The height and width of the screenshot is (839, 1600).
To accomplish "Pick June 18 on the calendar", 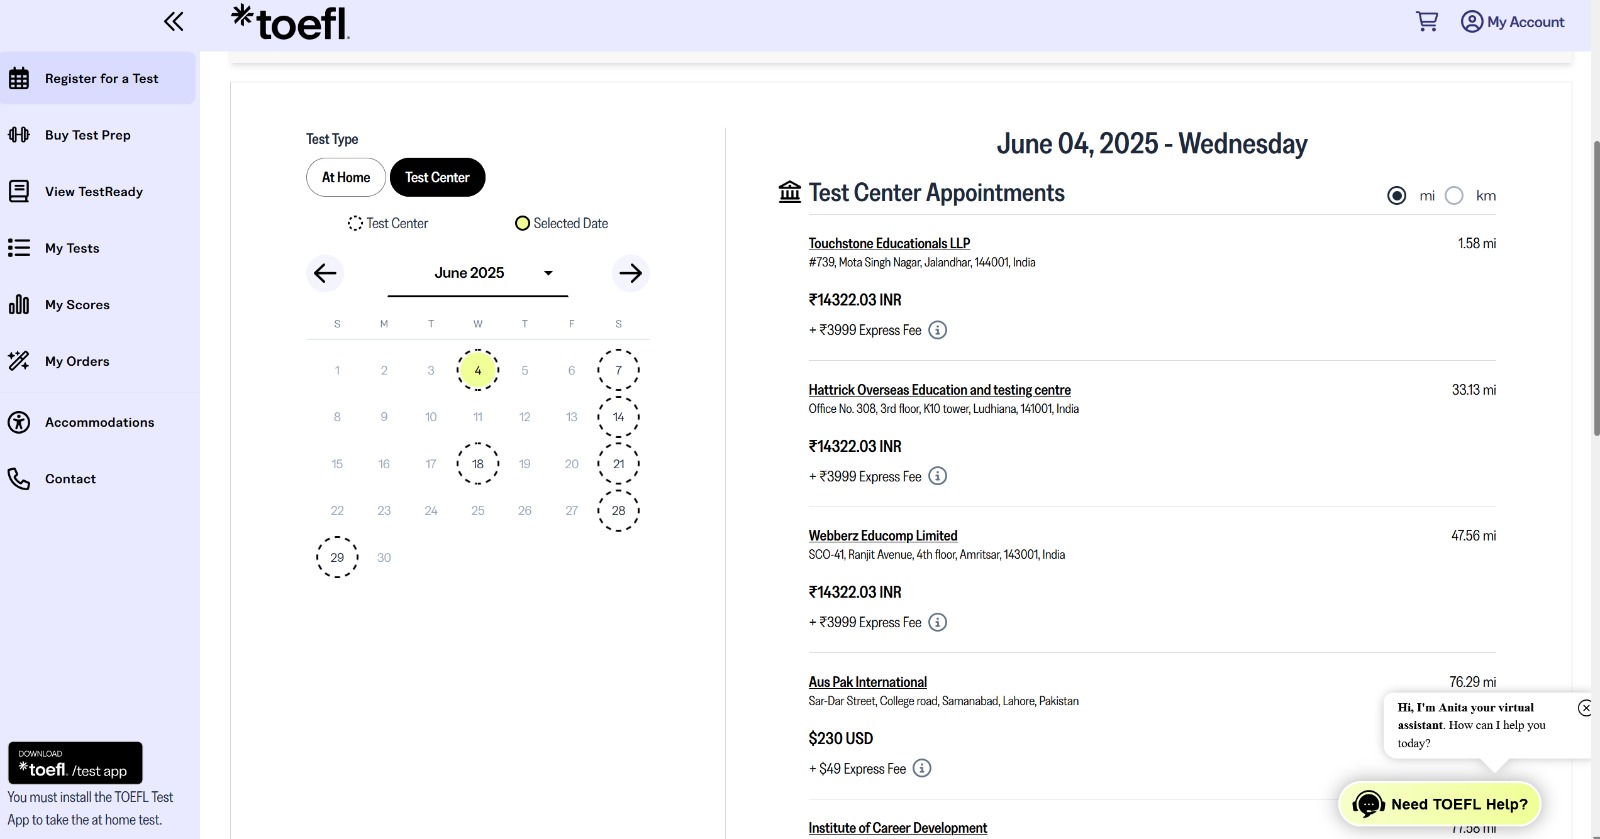I will pyautogui.click(x=478, y=464).
